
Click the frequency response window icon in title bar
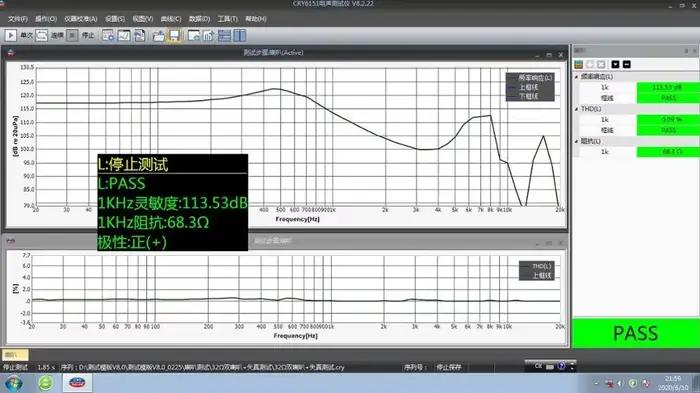[x=11, y=53]
